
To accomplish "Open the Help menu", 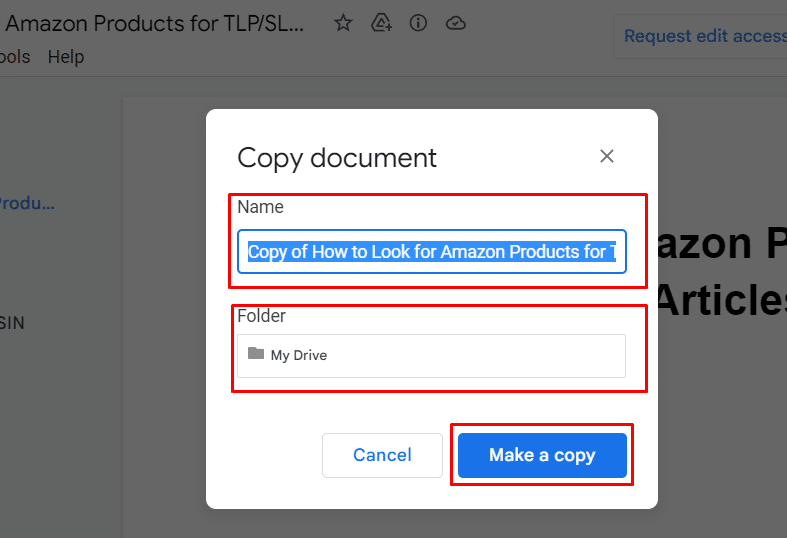I will pos(66,57).
